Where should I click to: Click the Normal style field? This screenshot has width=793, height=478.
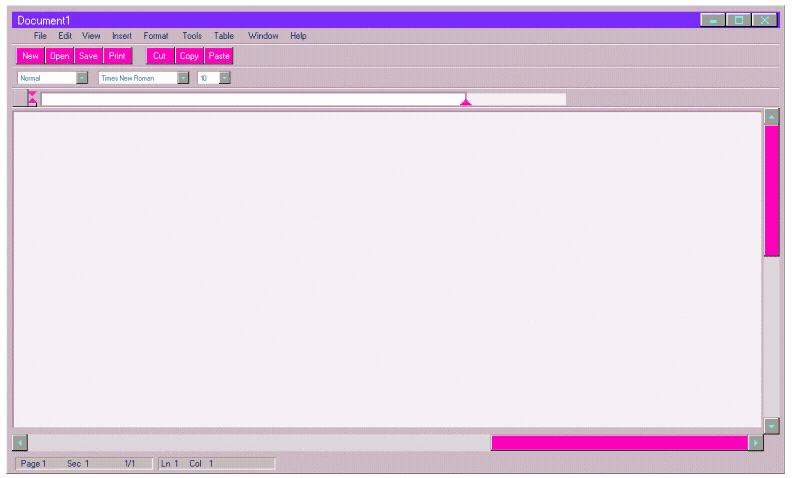[x=47, y=78]
